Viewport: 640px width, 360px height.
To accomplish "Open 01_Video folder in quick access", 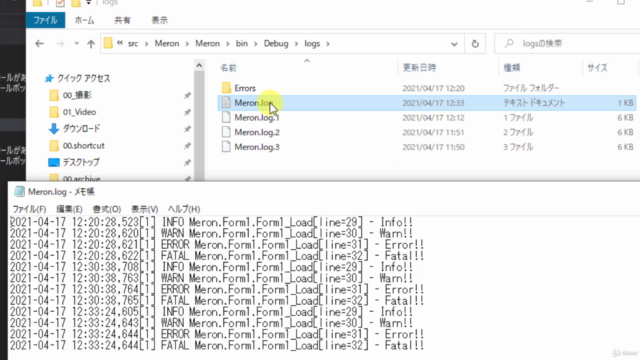I will click(79, 112).
